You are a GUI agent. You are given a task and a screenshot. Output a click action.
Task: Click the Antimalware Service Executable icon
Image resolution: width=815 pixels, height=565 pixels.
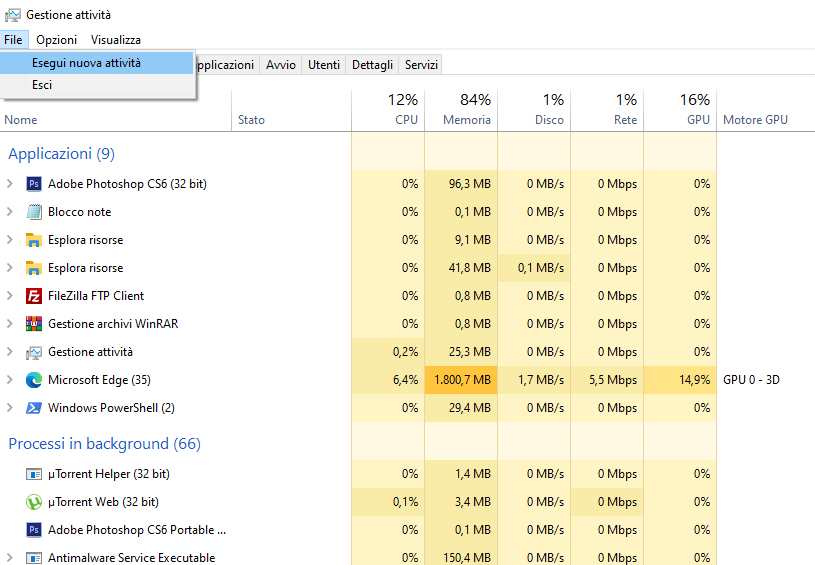pos(34,558)
